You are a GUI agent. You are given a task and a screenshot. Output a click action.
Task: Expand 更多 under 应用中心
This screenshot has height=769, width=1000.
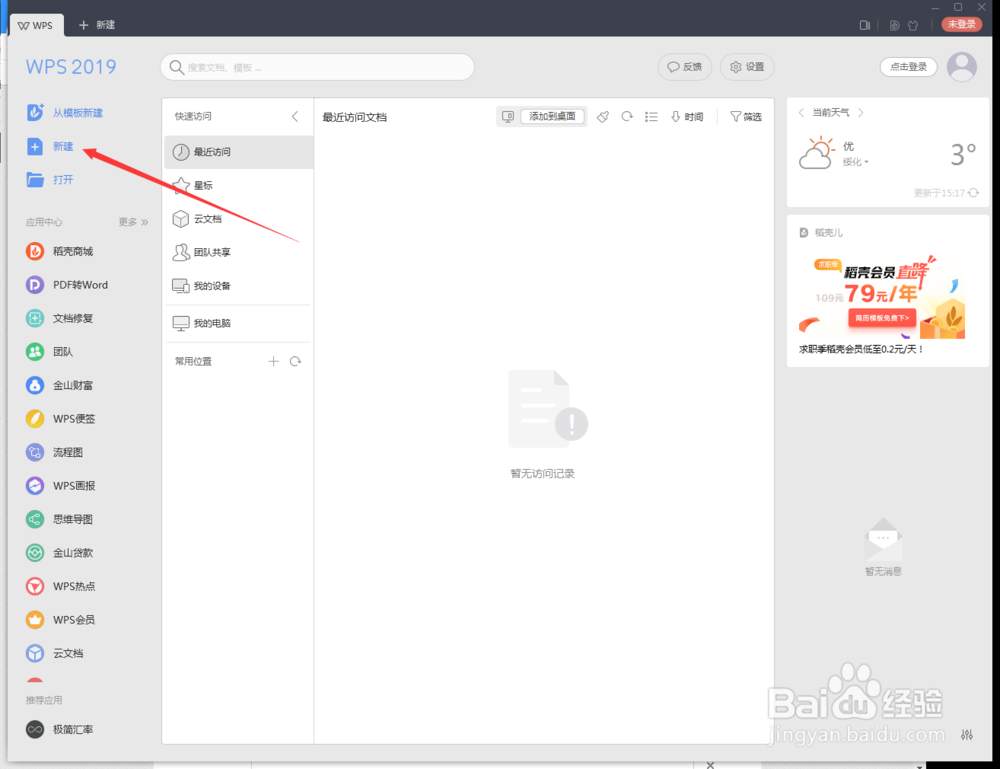tap(128, 221)
